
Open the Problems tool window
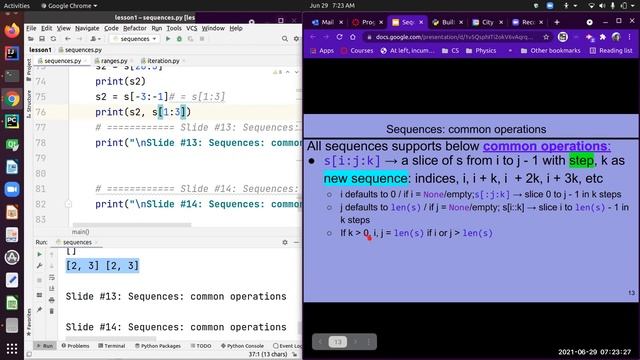click(x=76, y=346)
